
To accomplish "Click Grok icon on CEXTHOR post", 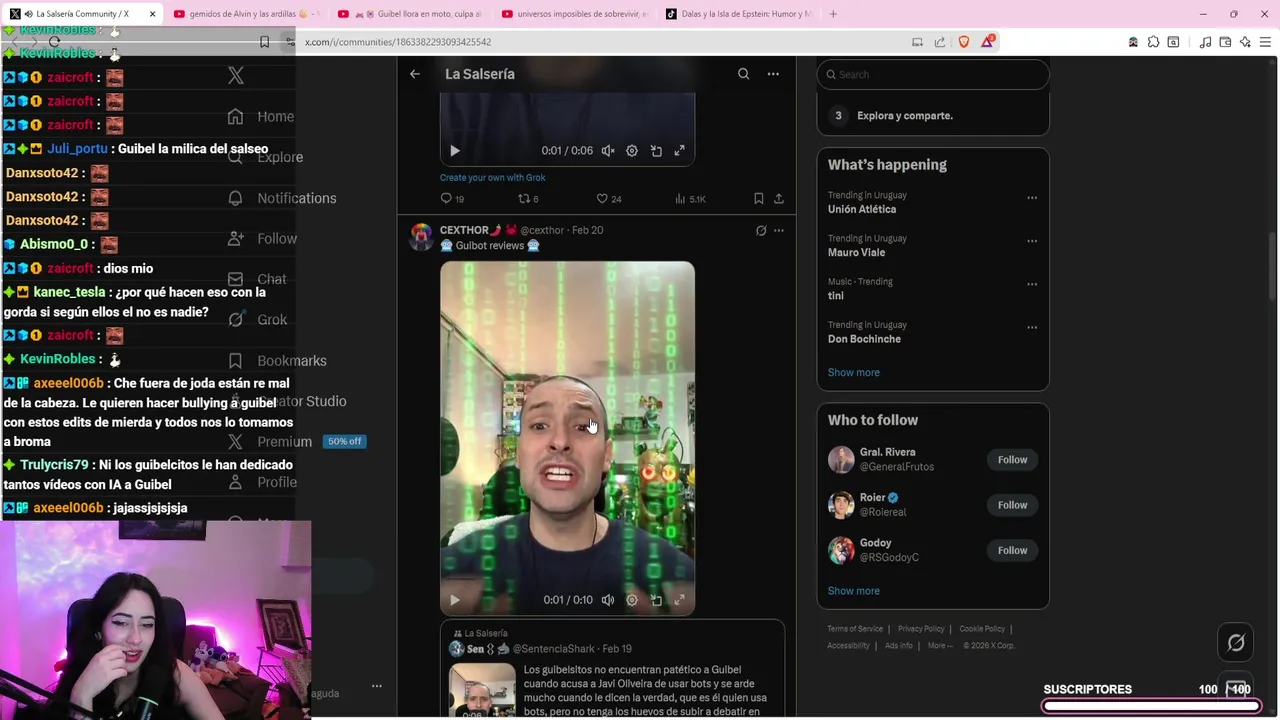I will 761,231.
